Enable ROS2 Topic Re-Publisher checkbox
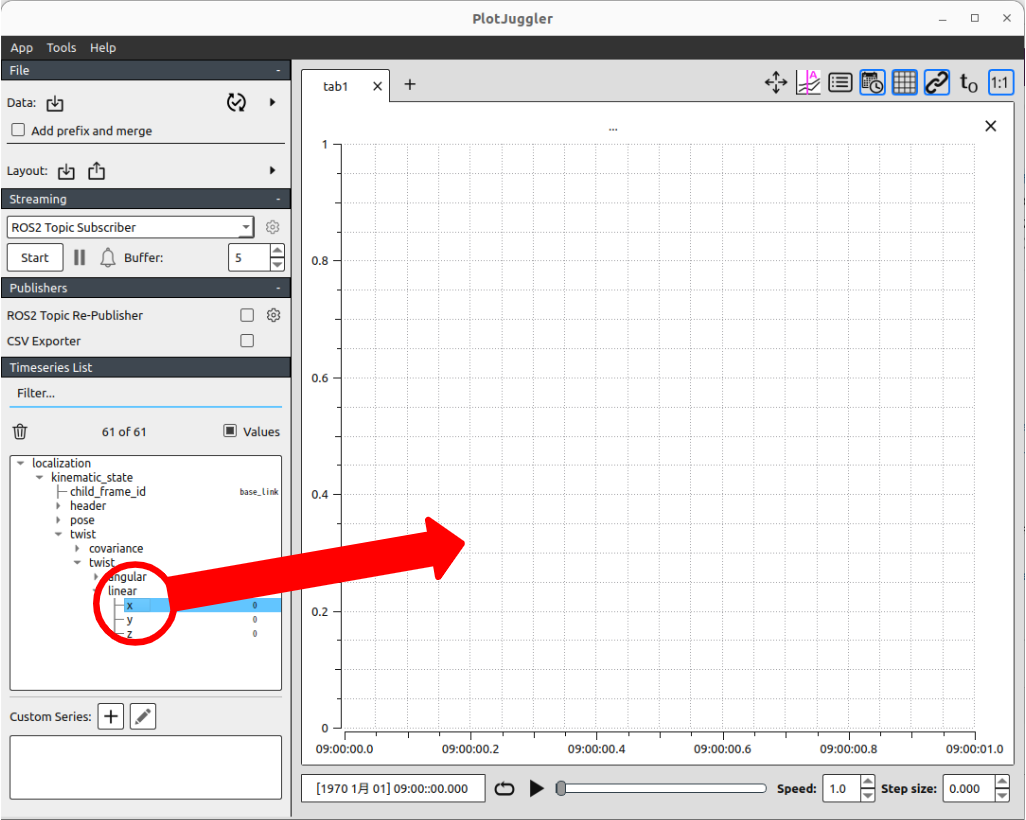Screen dimensions: 1026x820 [247, 315]
